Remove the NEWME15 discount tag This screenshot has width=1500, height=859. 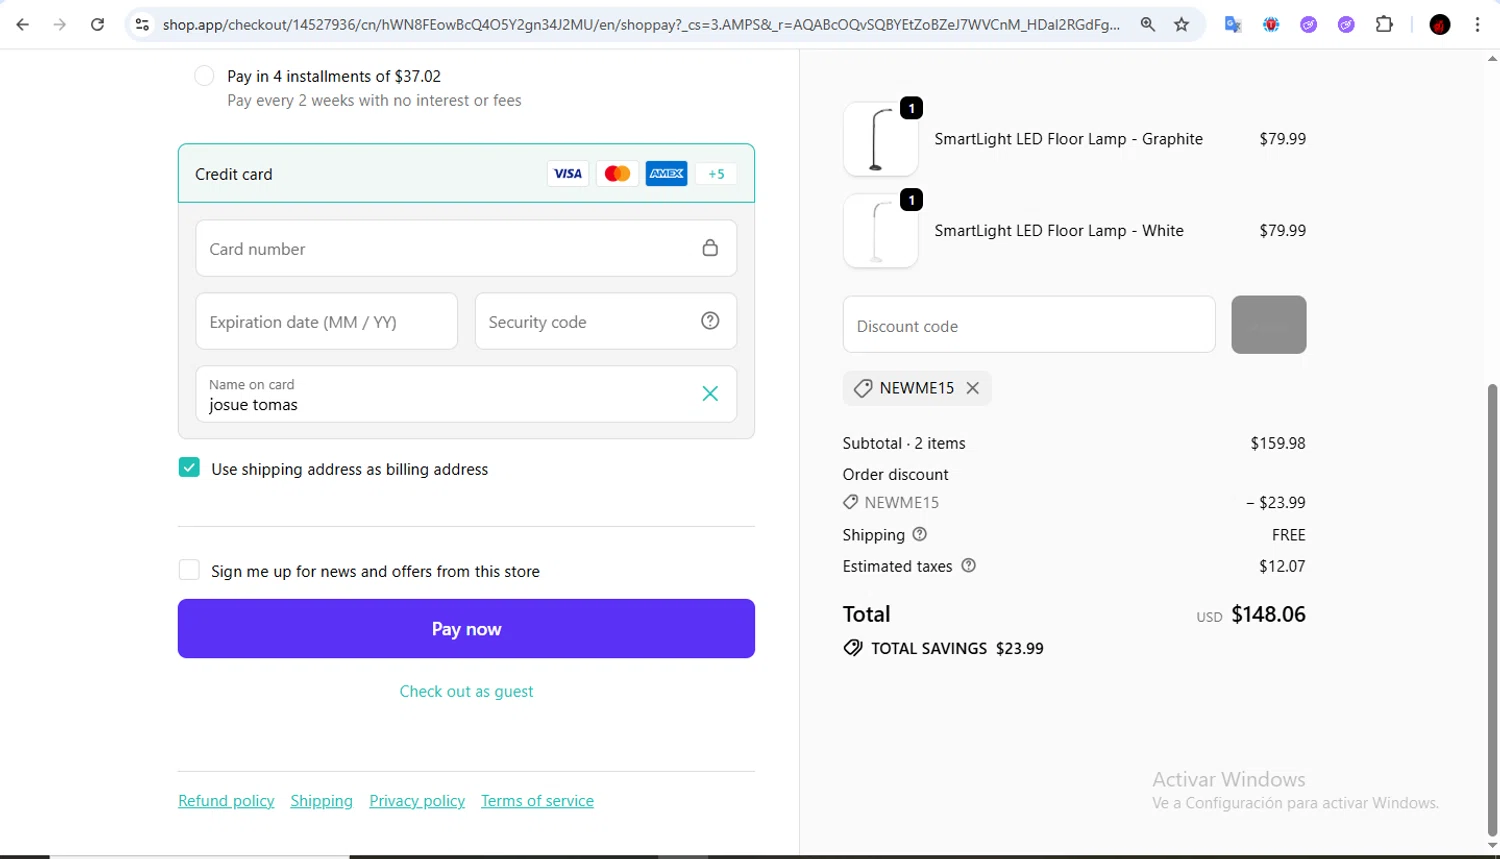click(x=972, y=388)
